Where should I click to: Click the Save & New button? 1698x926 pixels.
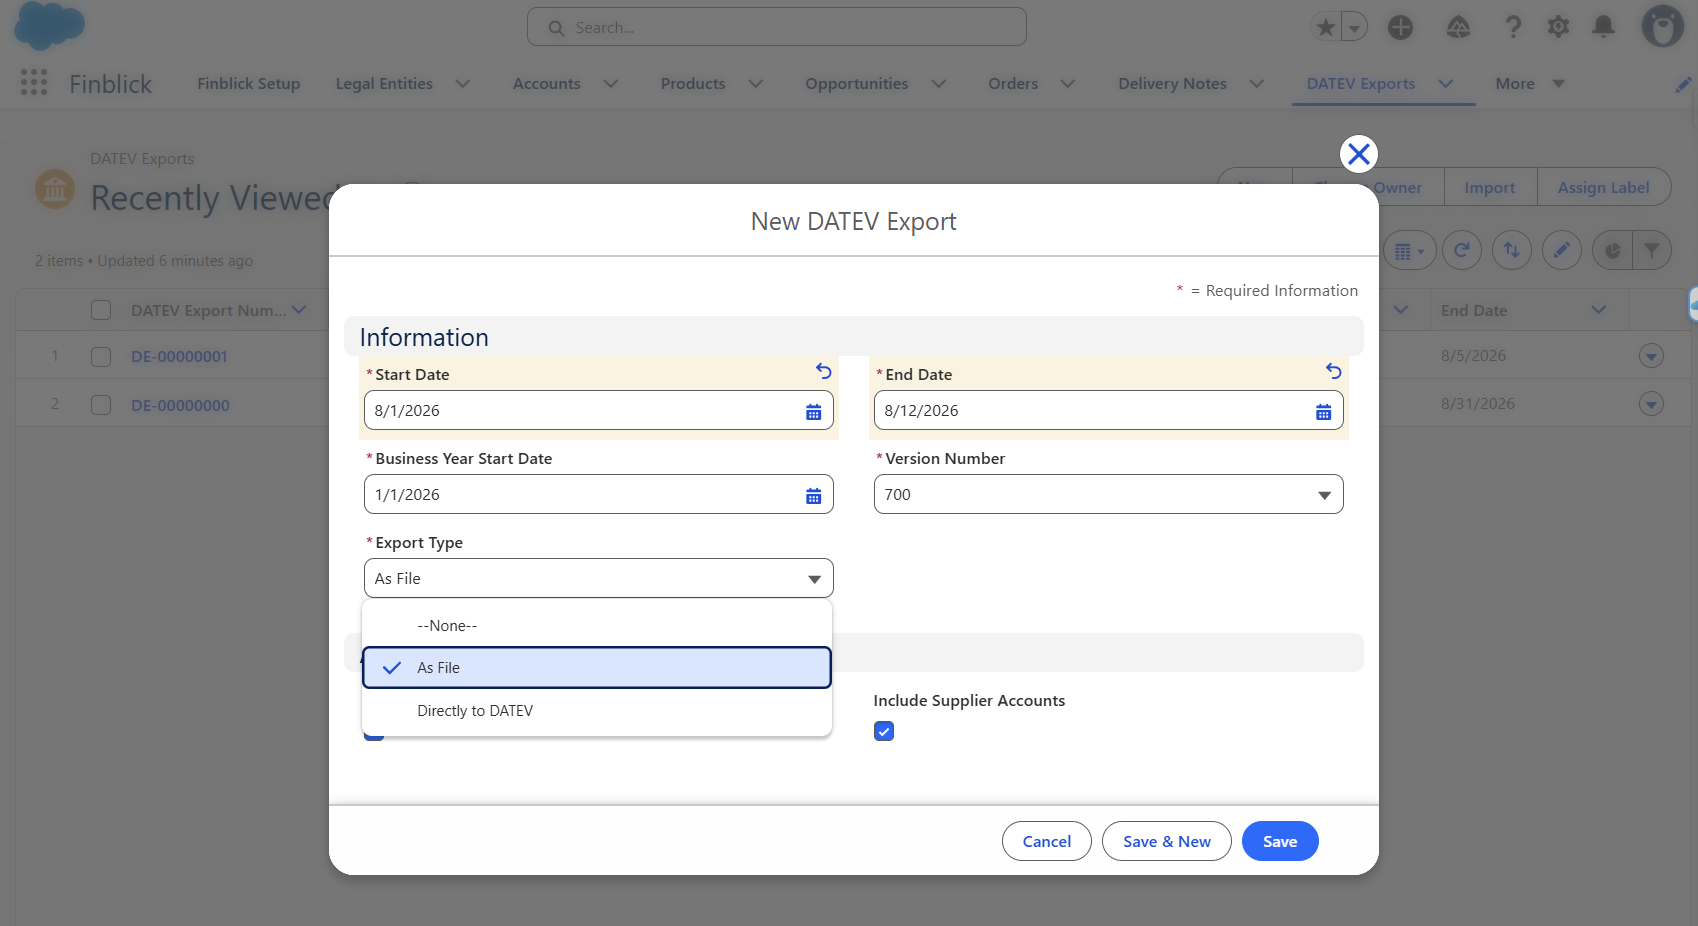(1167, 841)
